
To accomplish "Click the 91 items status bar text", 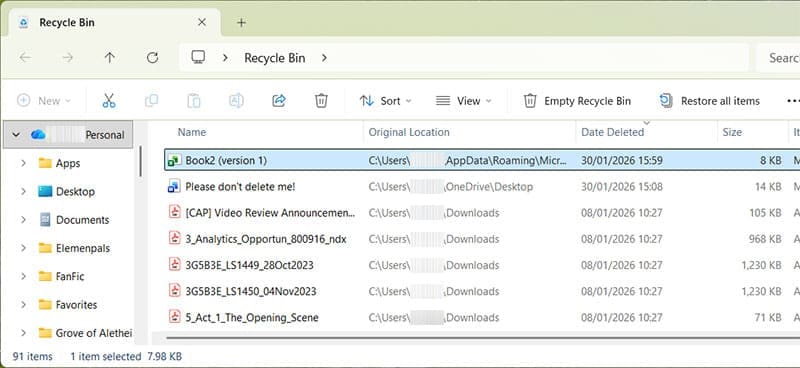I will pos(32,356).
